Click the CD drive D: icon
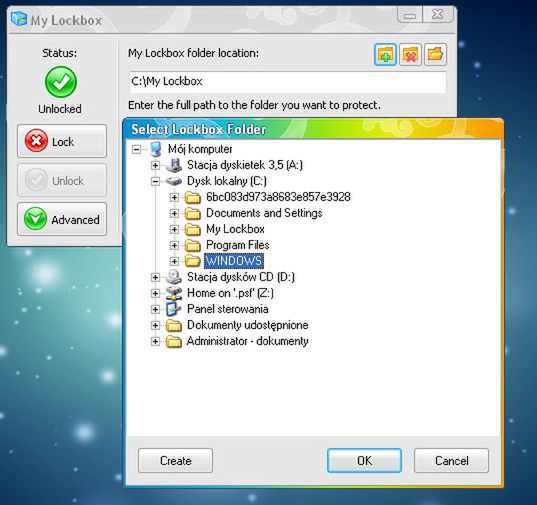 pos(174,277)
